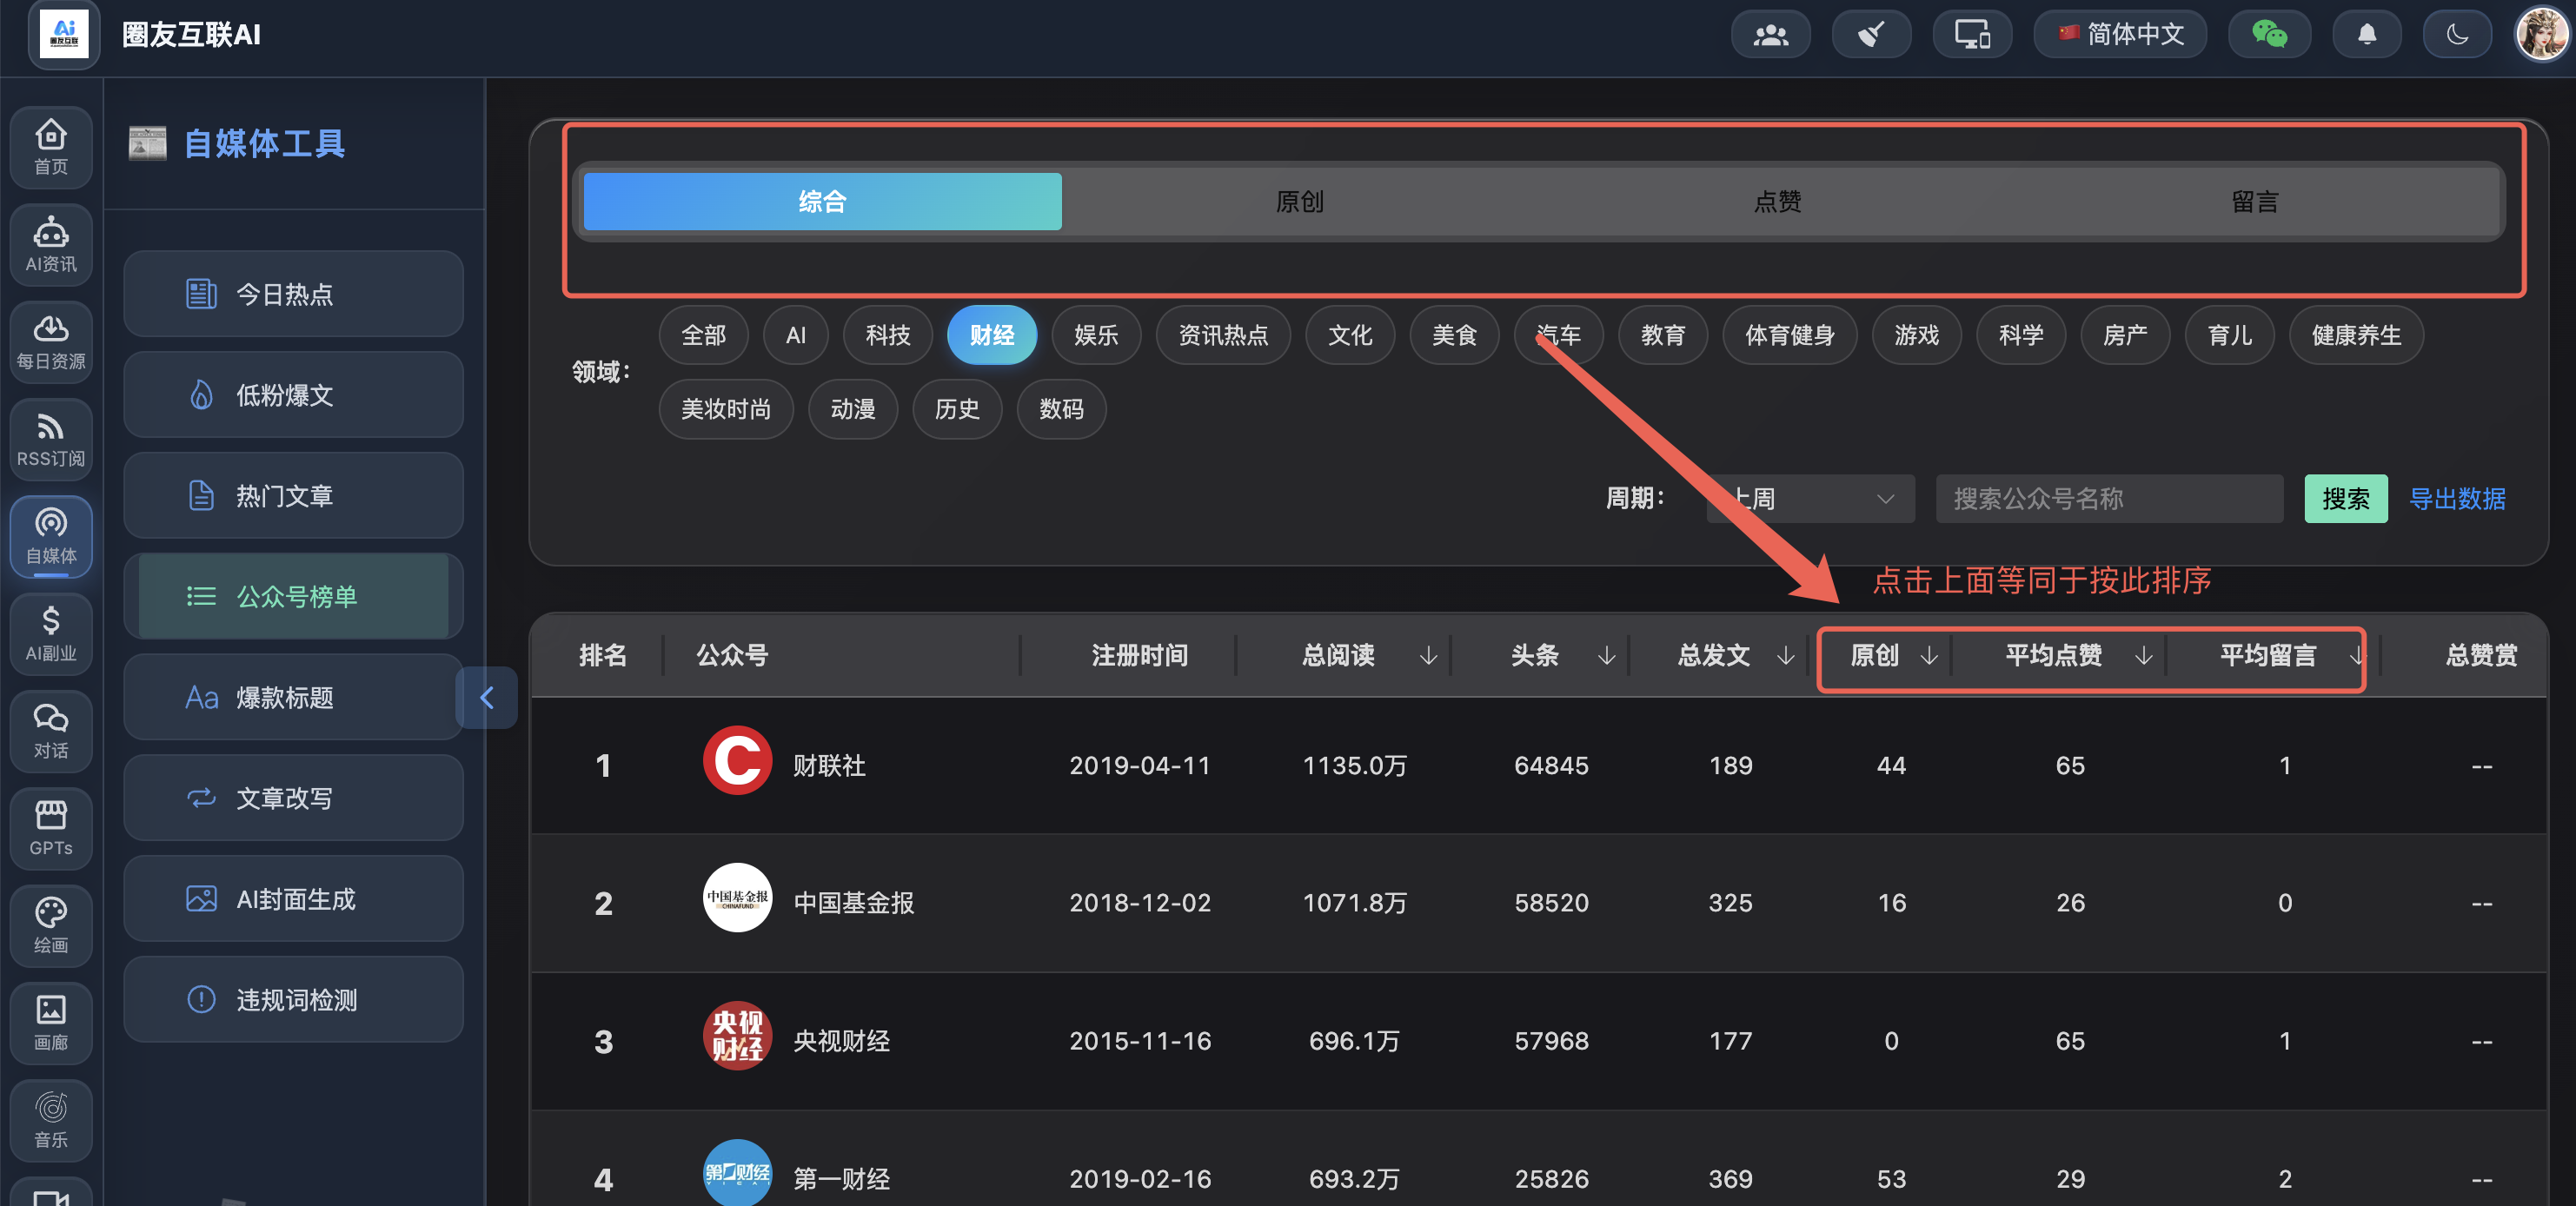2576x1206 pixels.
Task: Open 爆款标题 menu item
Action: point(293,698)
